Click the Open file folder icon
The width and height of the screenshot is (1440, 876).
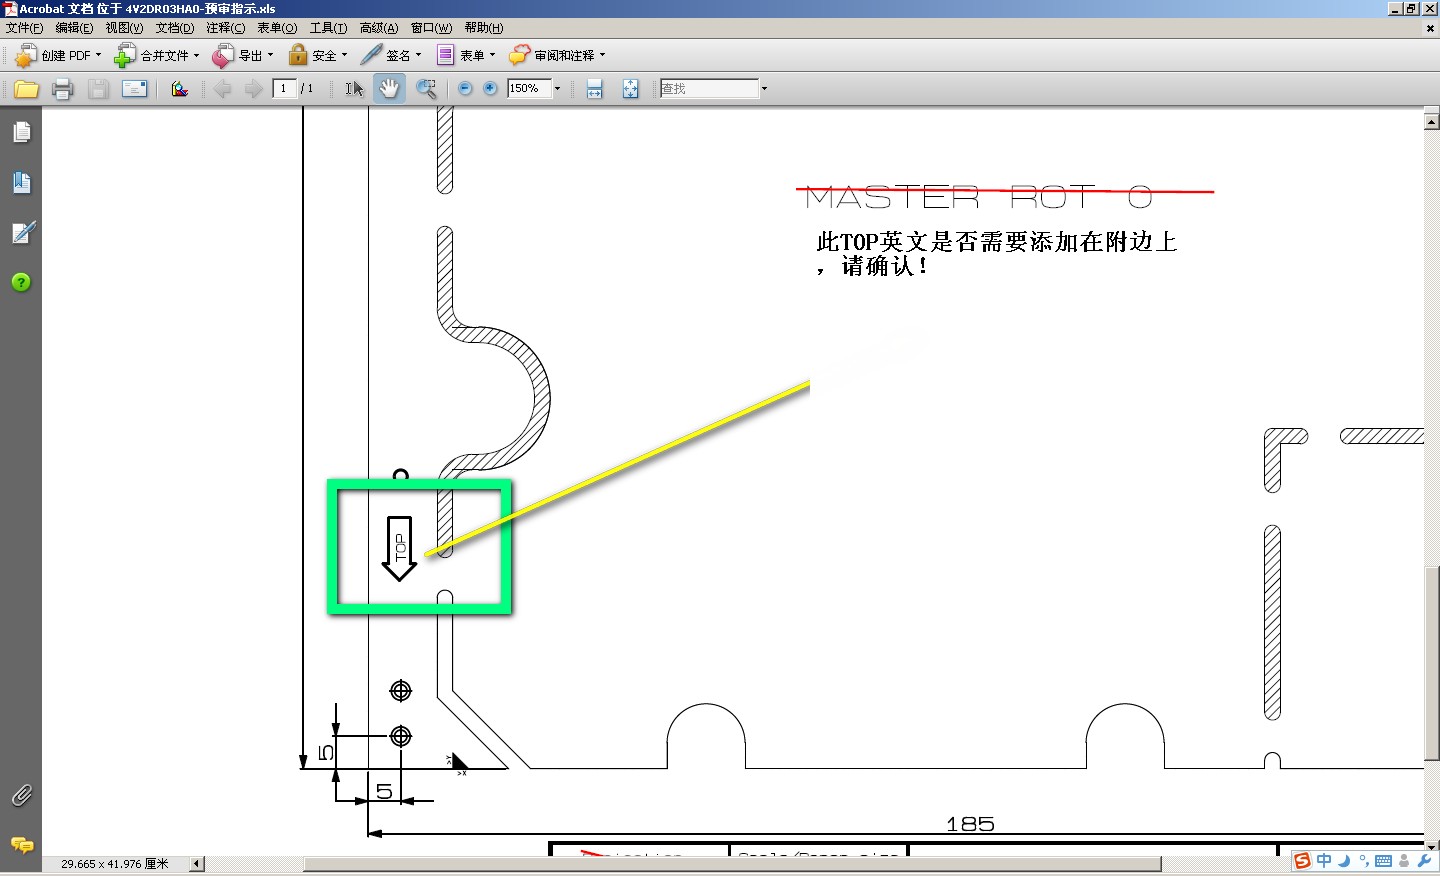click(x=27, y=89)
